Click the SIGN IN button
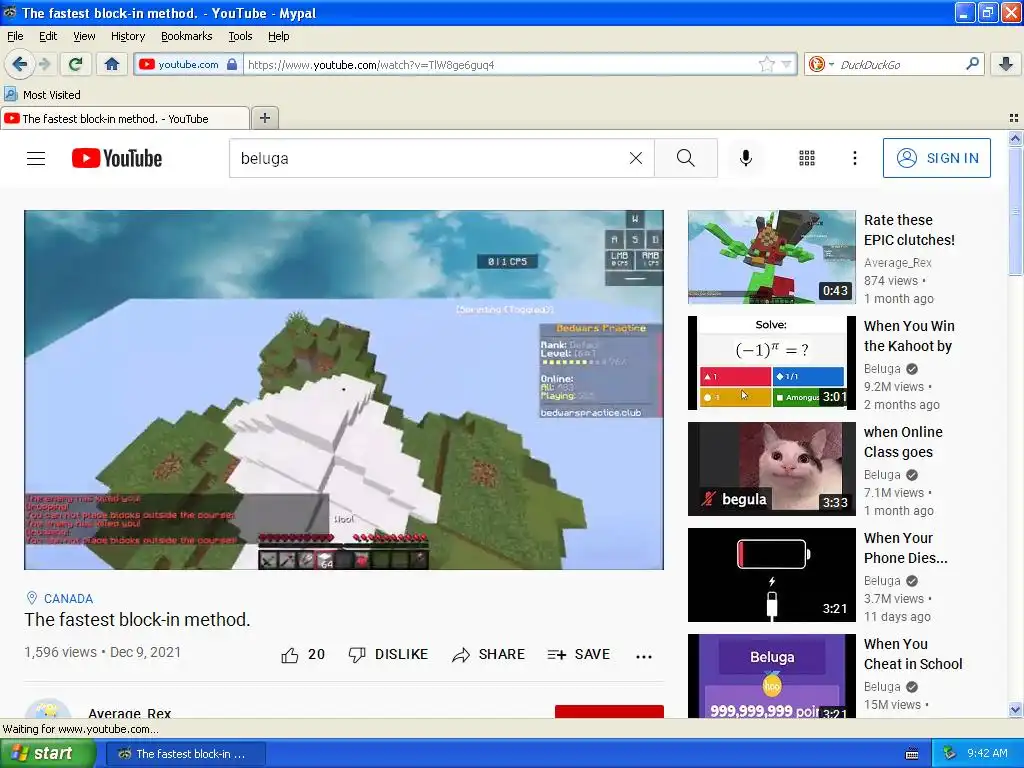Screen dimensions: 1024x768 (936, 158)
